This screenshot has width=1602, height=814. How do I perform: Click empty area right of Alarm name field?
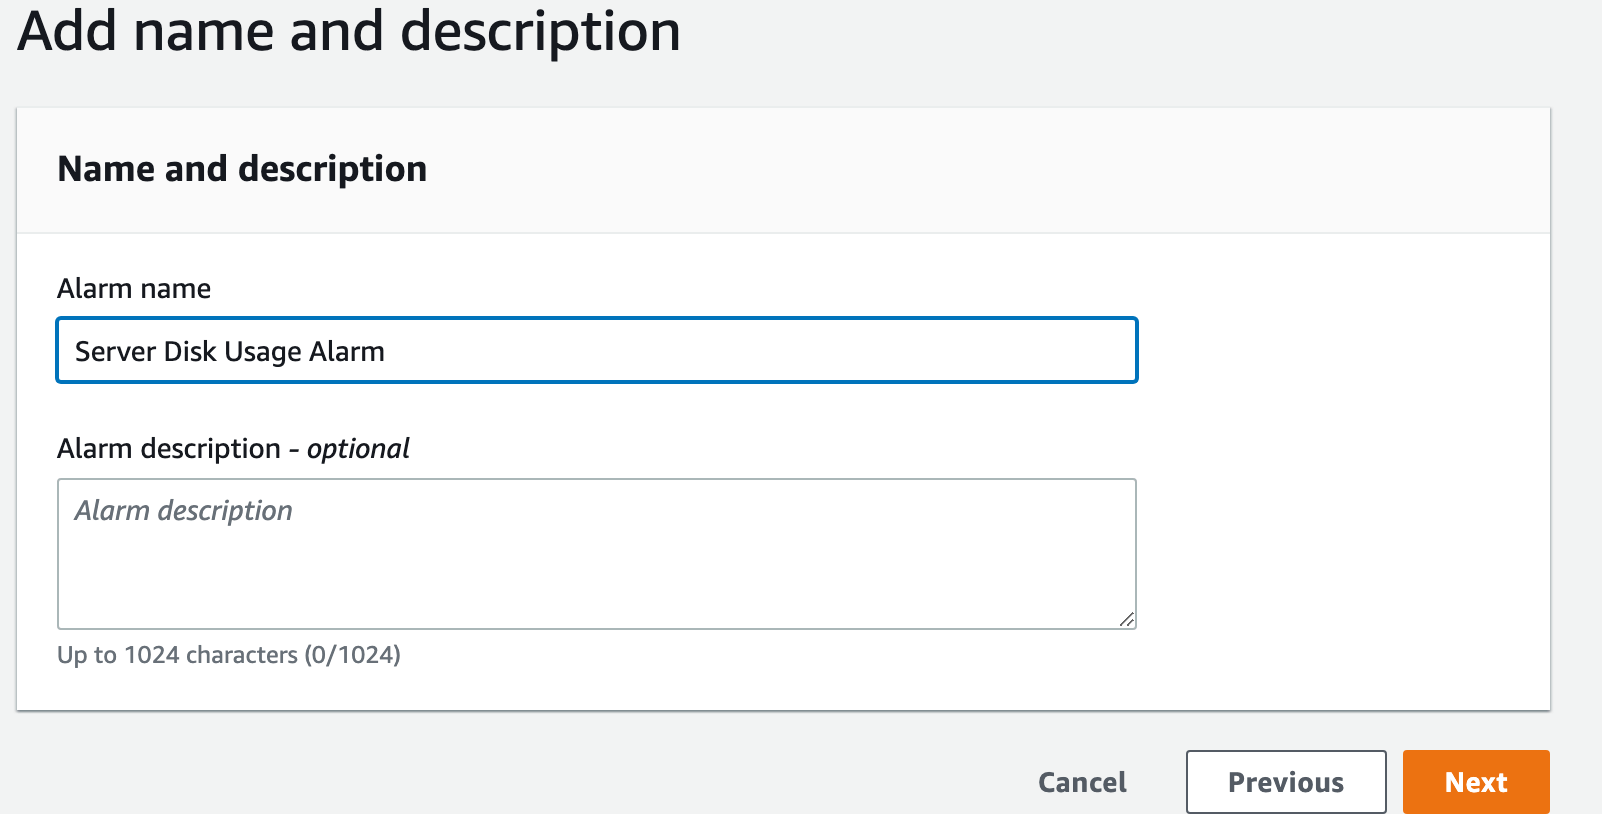[x=1340, y=350]
